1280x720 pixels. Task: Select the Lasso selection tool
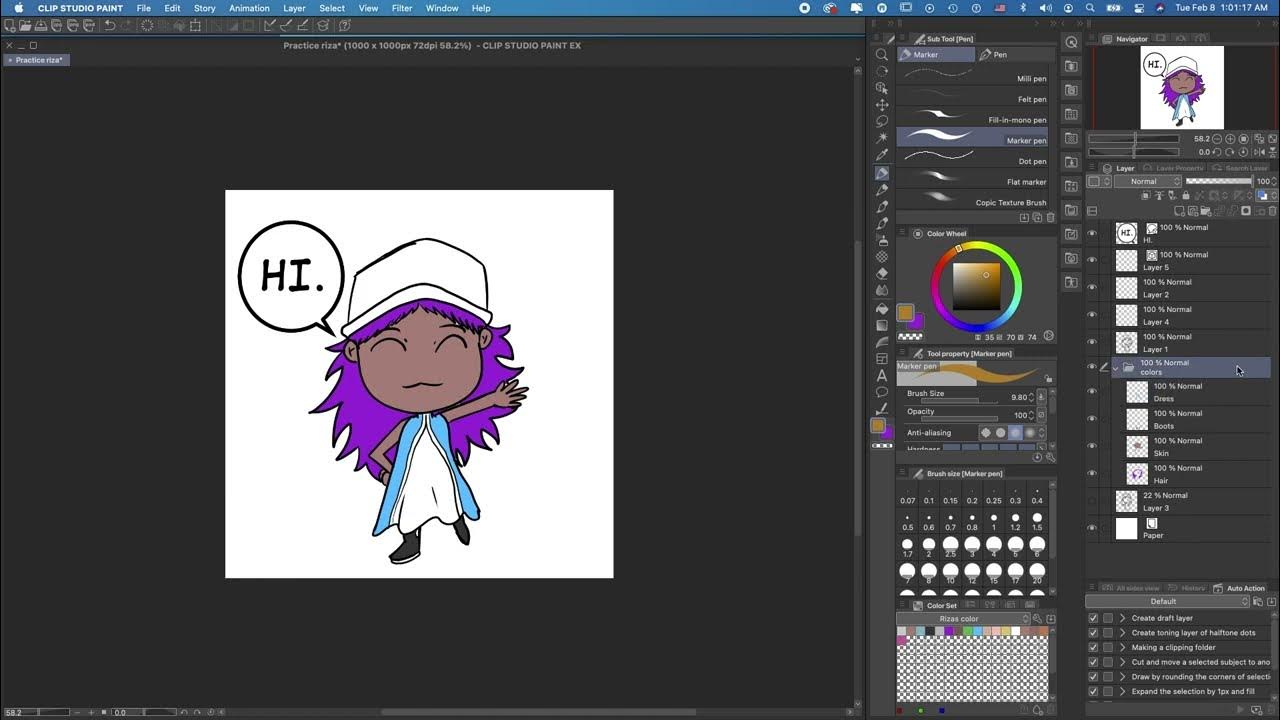pyautogui.click(x=881, y=121)
